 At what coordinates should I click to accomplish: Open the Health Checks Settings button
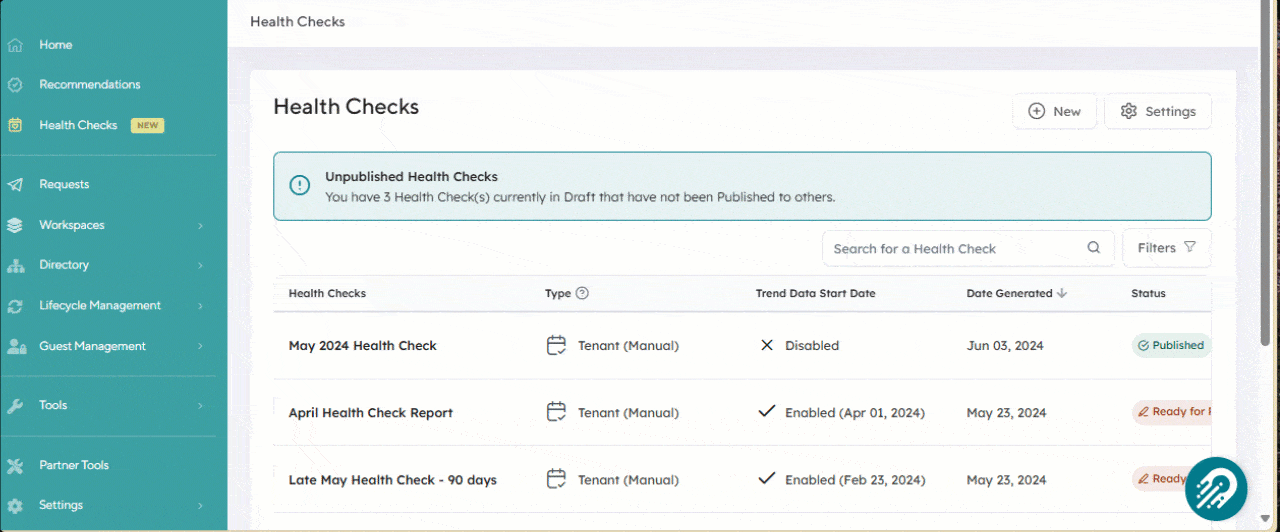pos(1157,111)
